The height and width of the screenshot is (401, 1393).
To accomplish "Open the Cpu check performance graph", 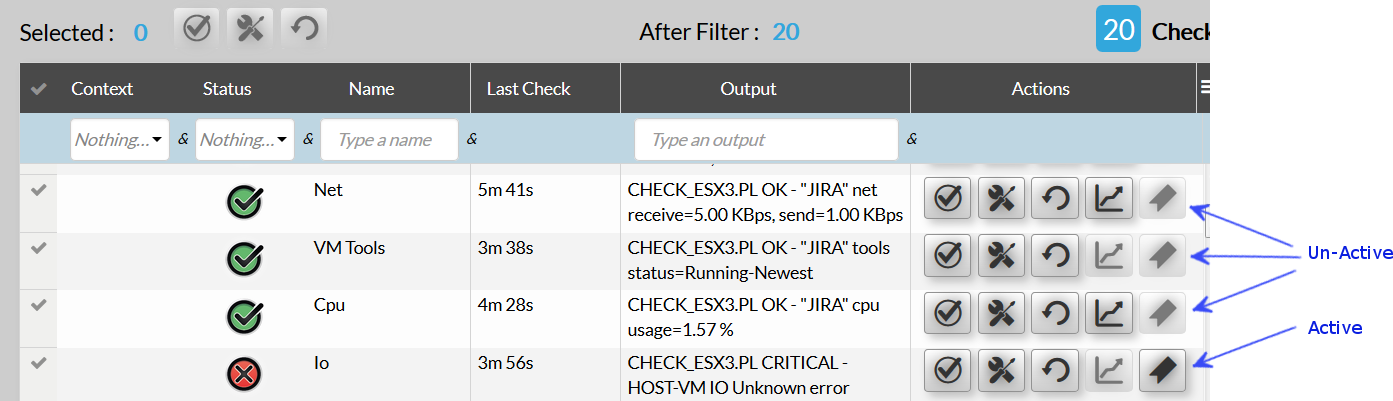I will [x=1108, y=313].
